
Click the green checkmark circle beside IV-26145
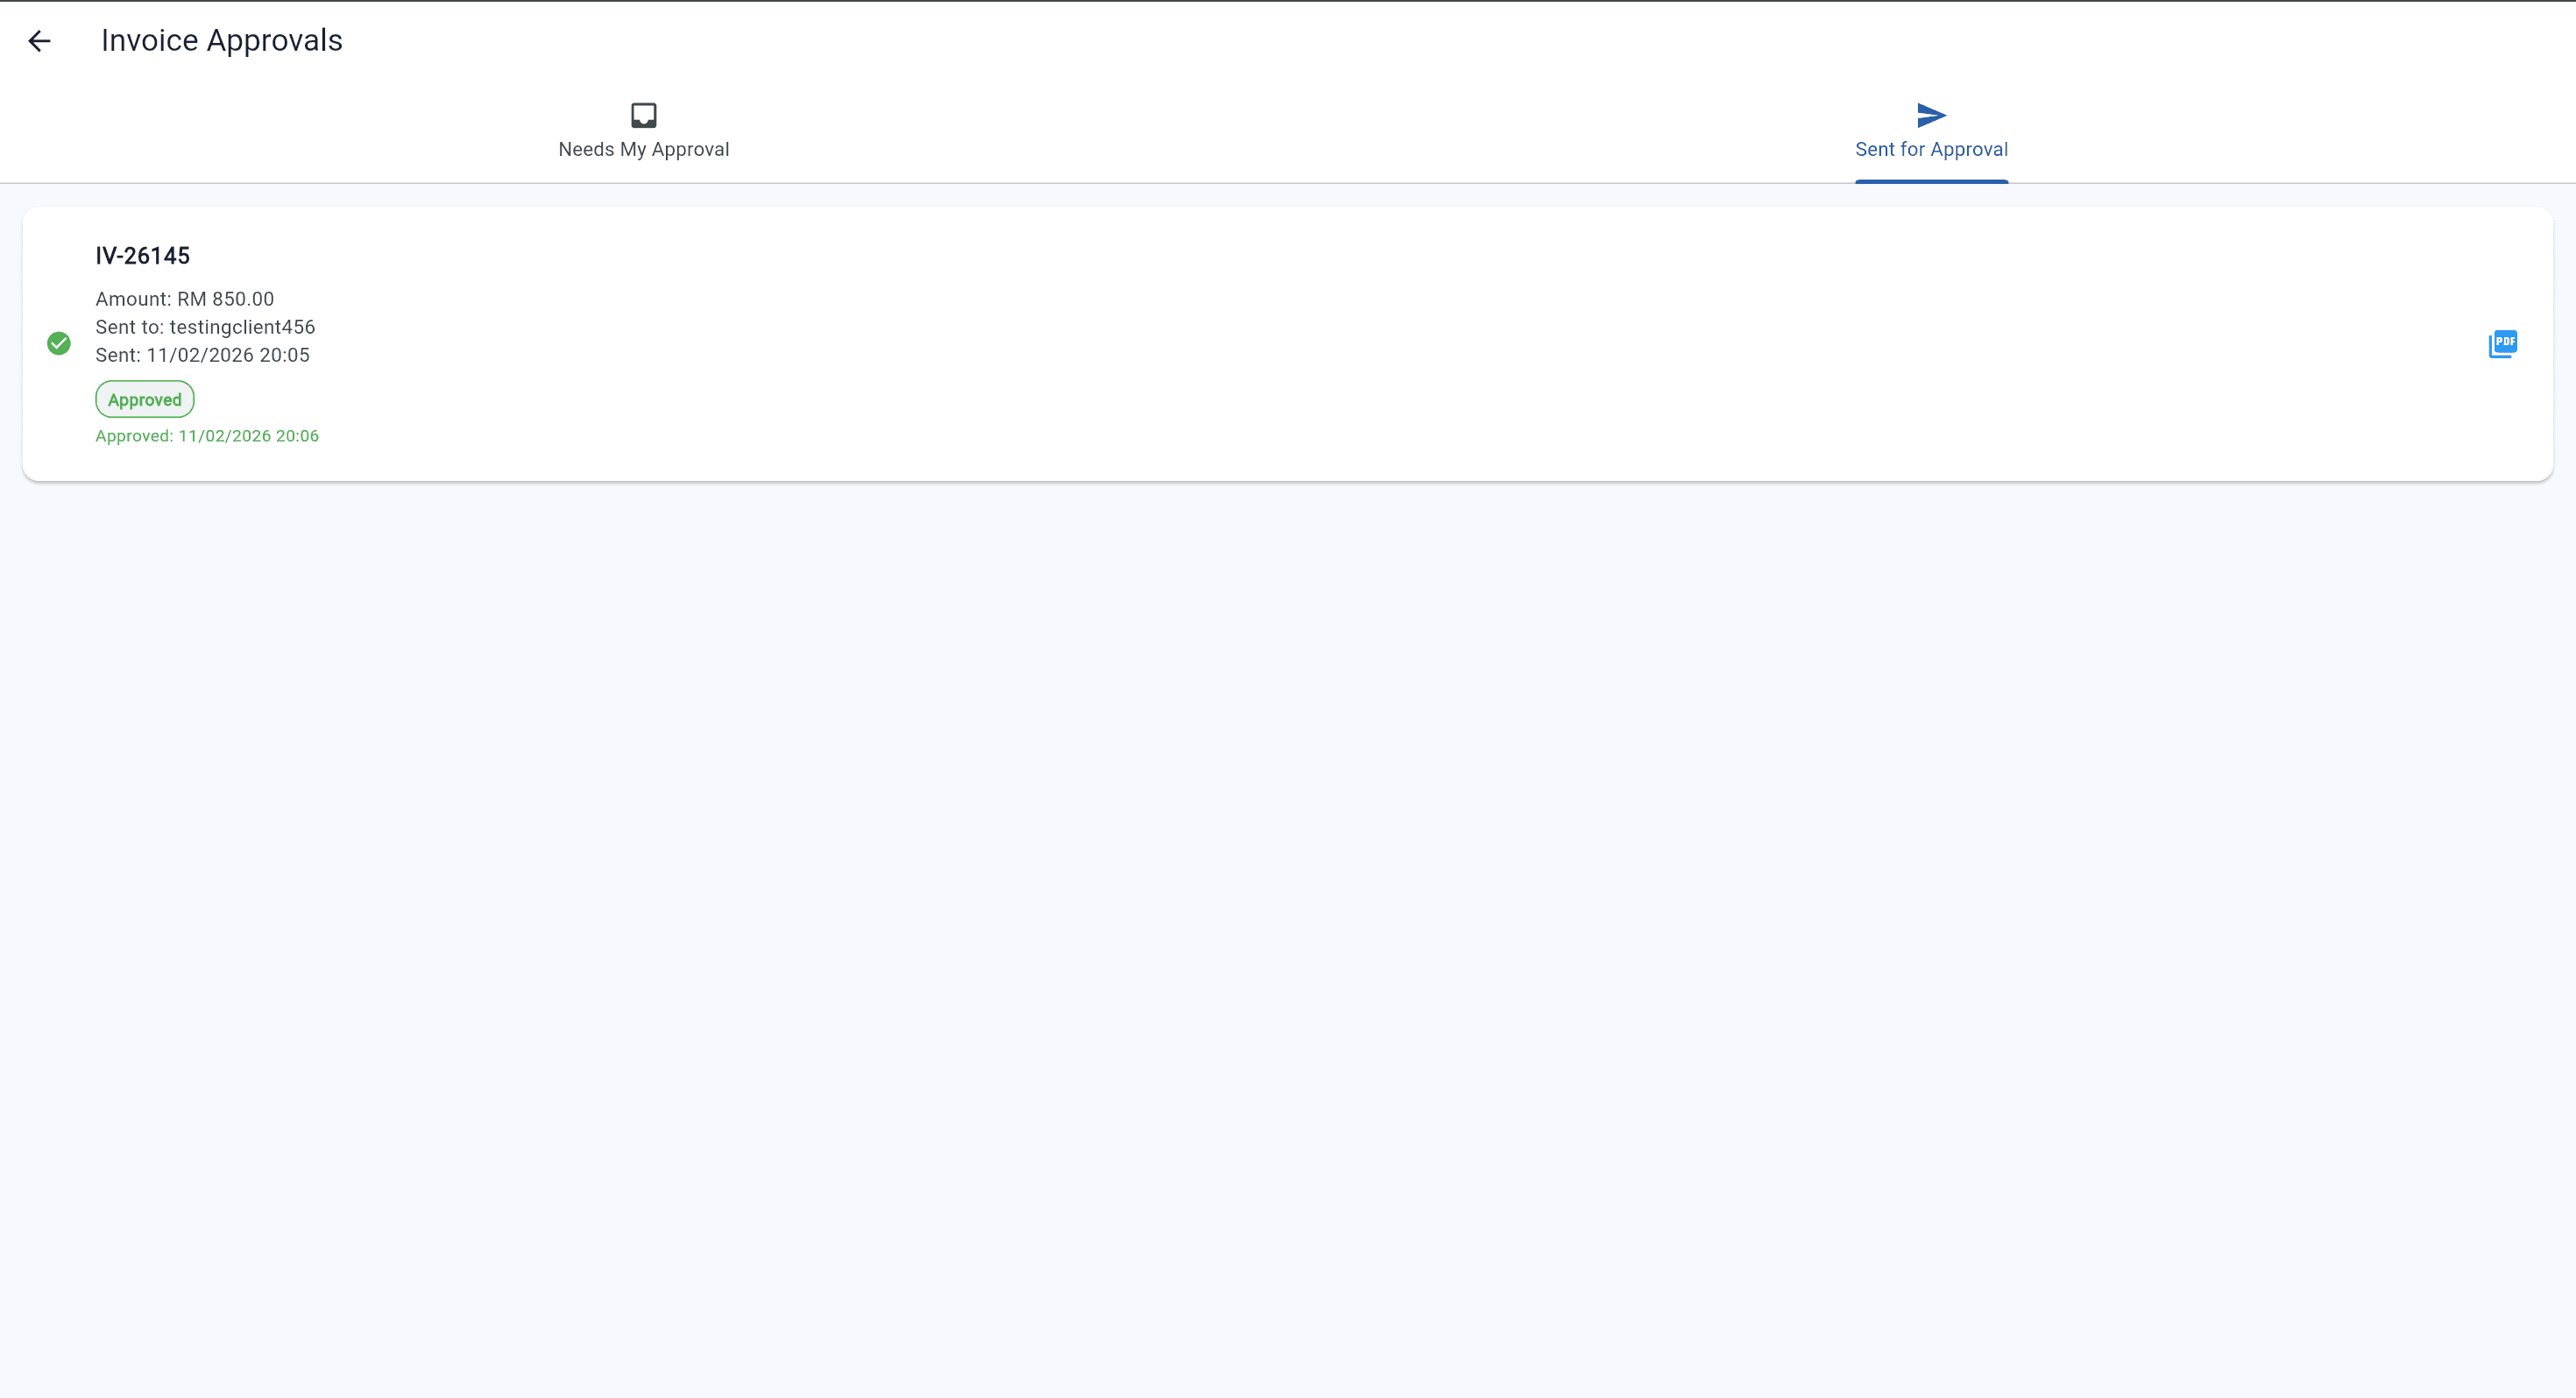click(58, 343)
